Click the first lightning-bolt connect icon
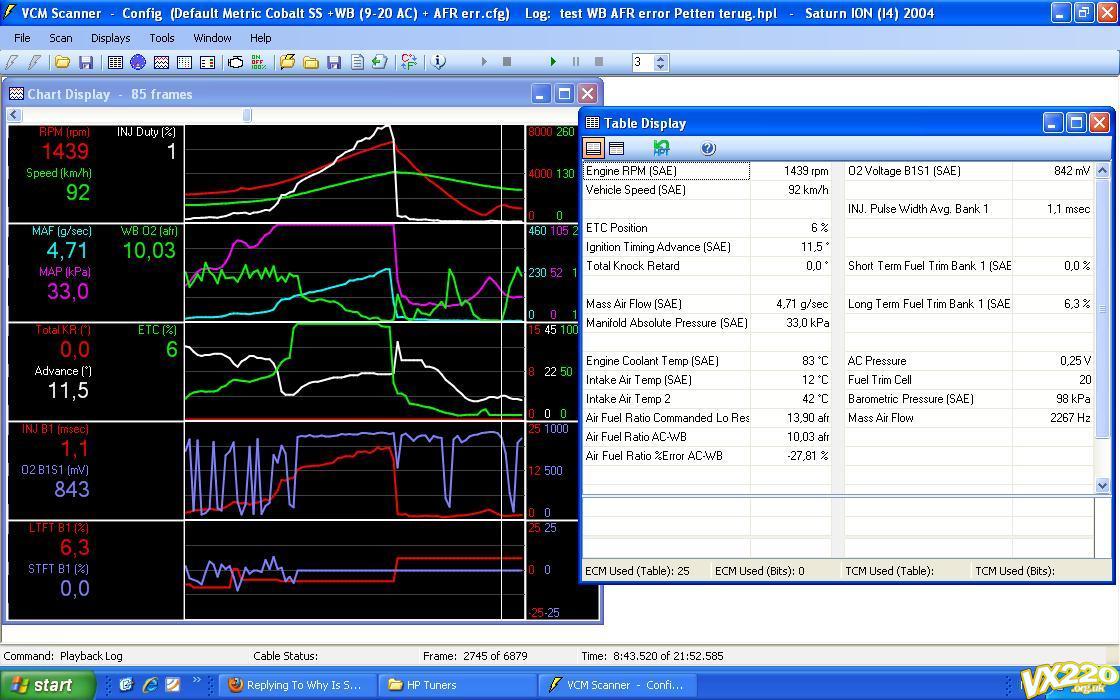Image resolution: width=1120 pixels, height=700 pixels. tap(11, 62)
